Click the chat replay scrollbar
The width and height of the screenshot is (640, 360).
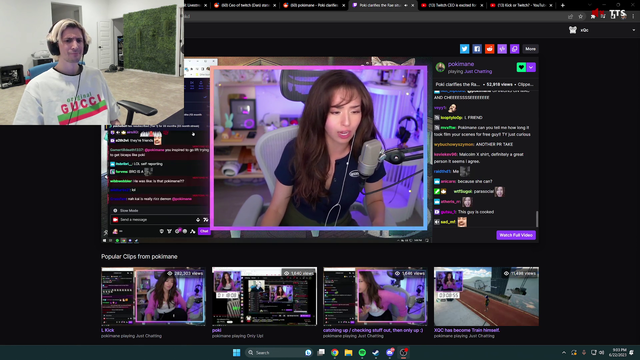[537, 219]
